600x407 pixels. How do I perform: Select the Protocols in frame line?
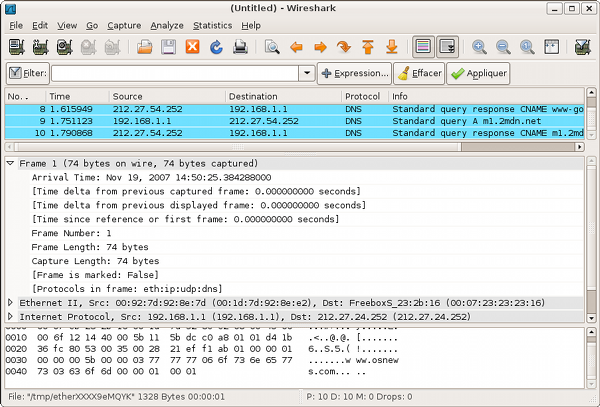pos(127,289)
